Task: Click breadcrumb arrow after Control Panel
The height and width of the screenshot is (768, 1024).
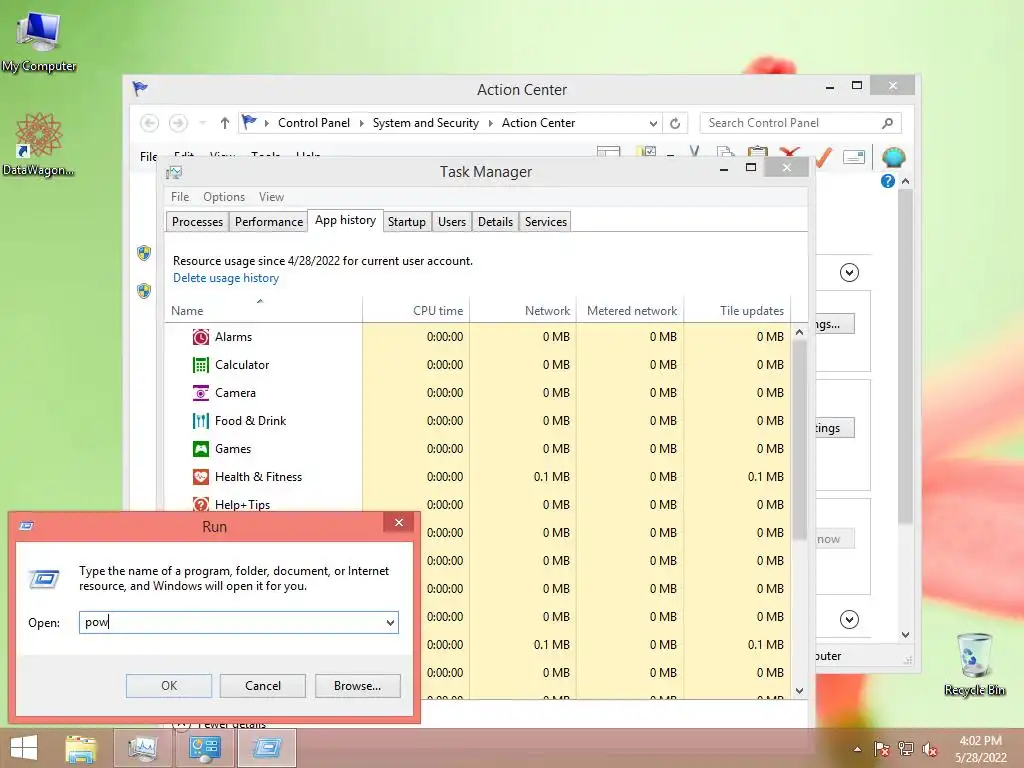Action: [361, 123]
